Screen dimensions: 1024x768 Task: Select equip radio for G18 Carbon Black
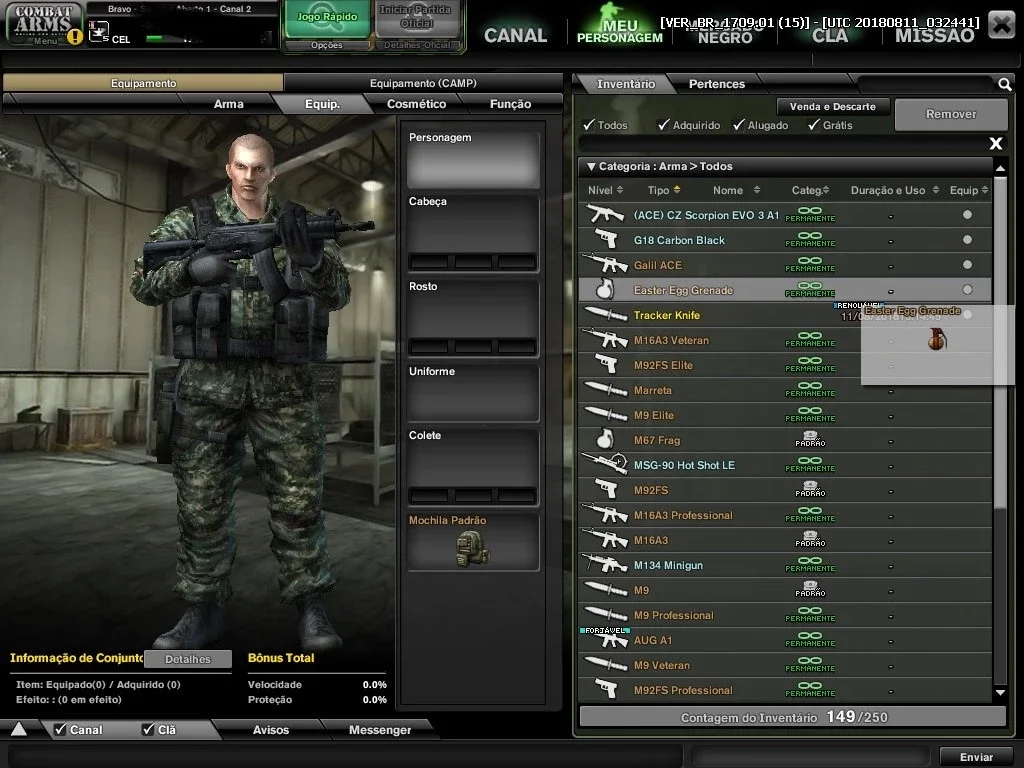[967, 240]
